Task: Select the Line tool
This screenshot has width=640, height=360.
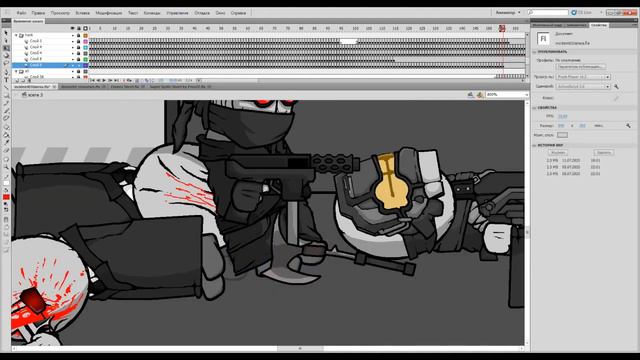Action: pyautogui.click(x=6, y=88)
